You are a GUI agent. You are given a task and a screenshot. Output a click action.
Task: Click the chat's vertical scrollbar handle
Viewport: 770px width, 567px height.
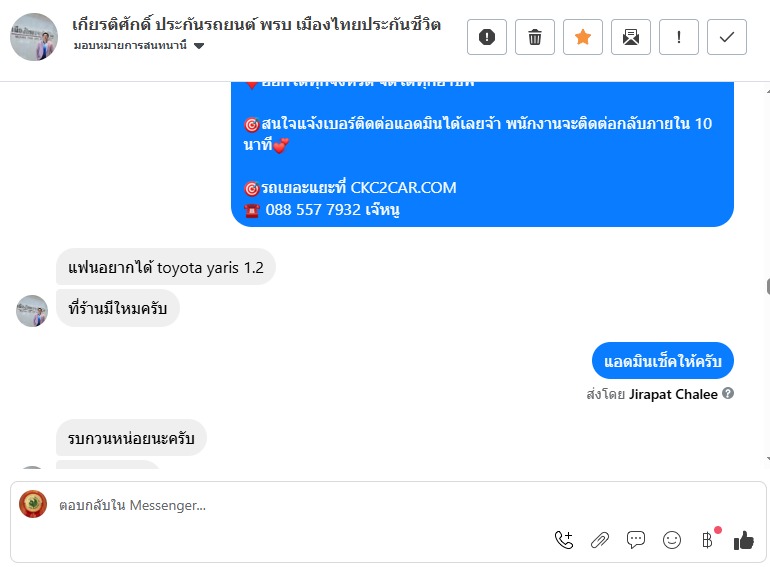[x=766, y=285]
